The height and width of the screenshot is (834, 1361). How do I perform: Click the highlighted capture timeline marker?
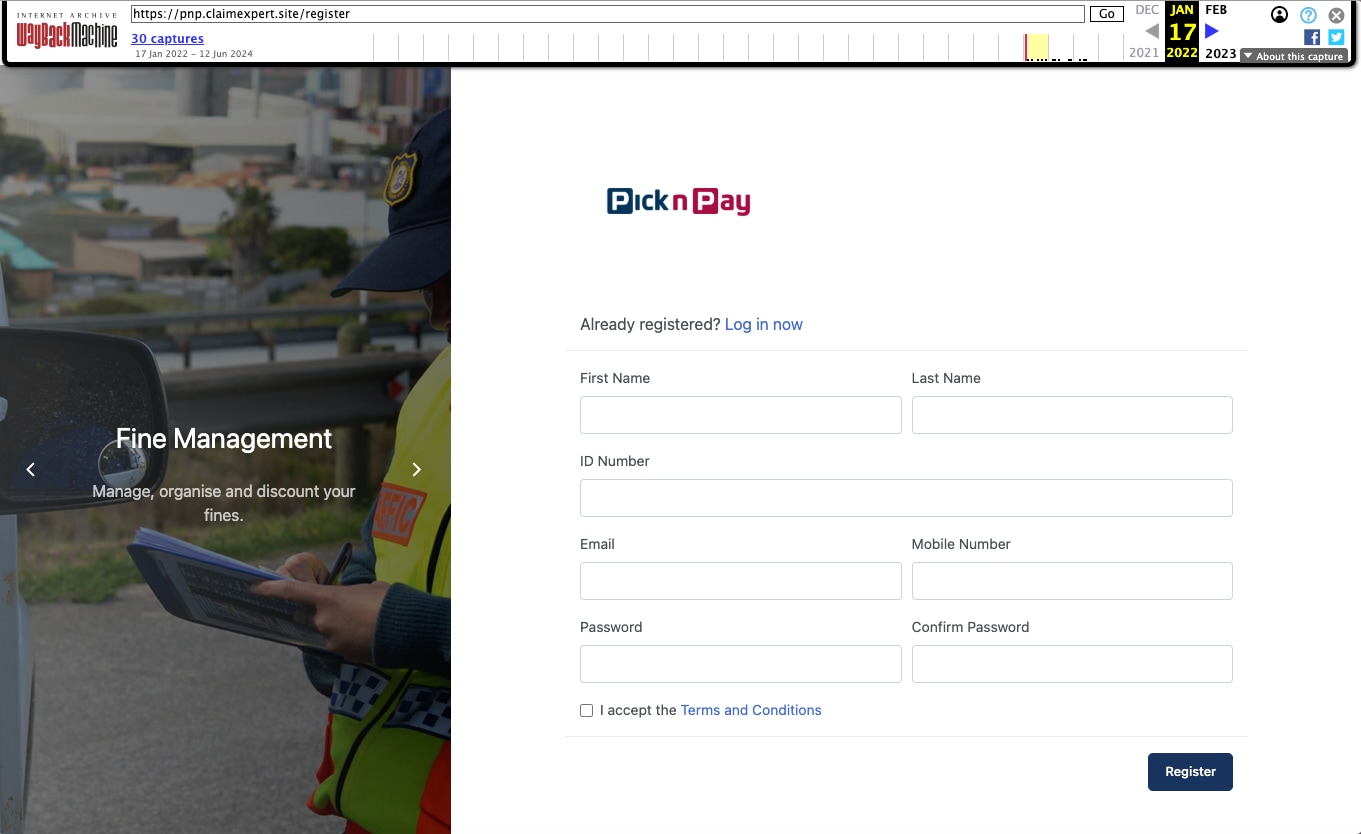click(1036, 47)
